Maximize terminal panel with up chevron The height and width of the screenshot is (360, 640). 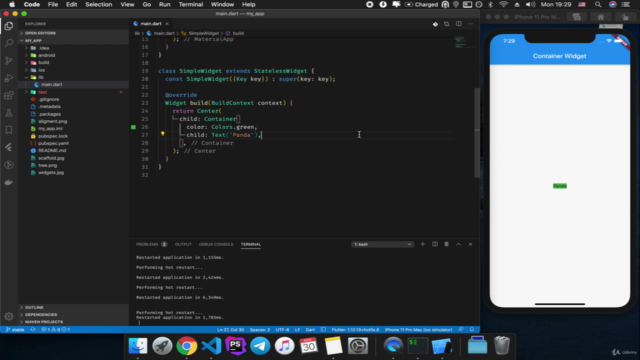pyautogui.click(x=458, y=244)
